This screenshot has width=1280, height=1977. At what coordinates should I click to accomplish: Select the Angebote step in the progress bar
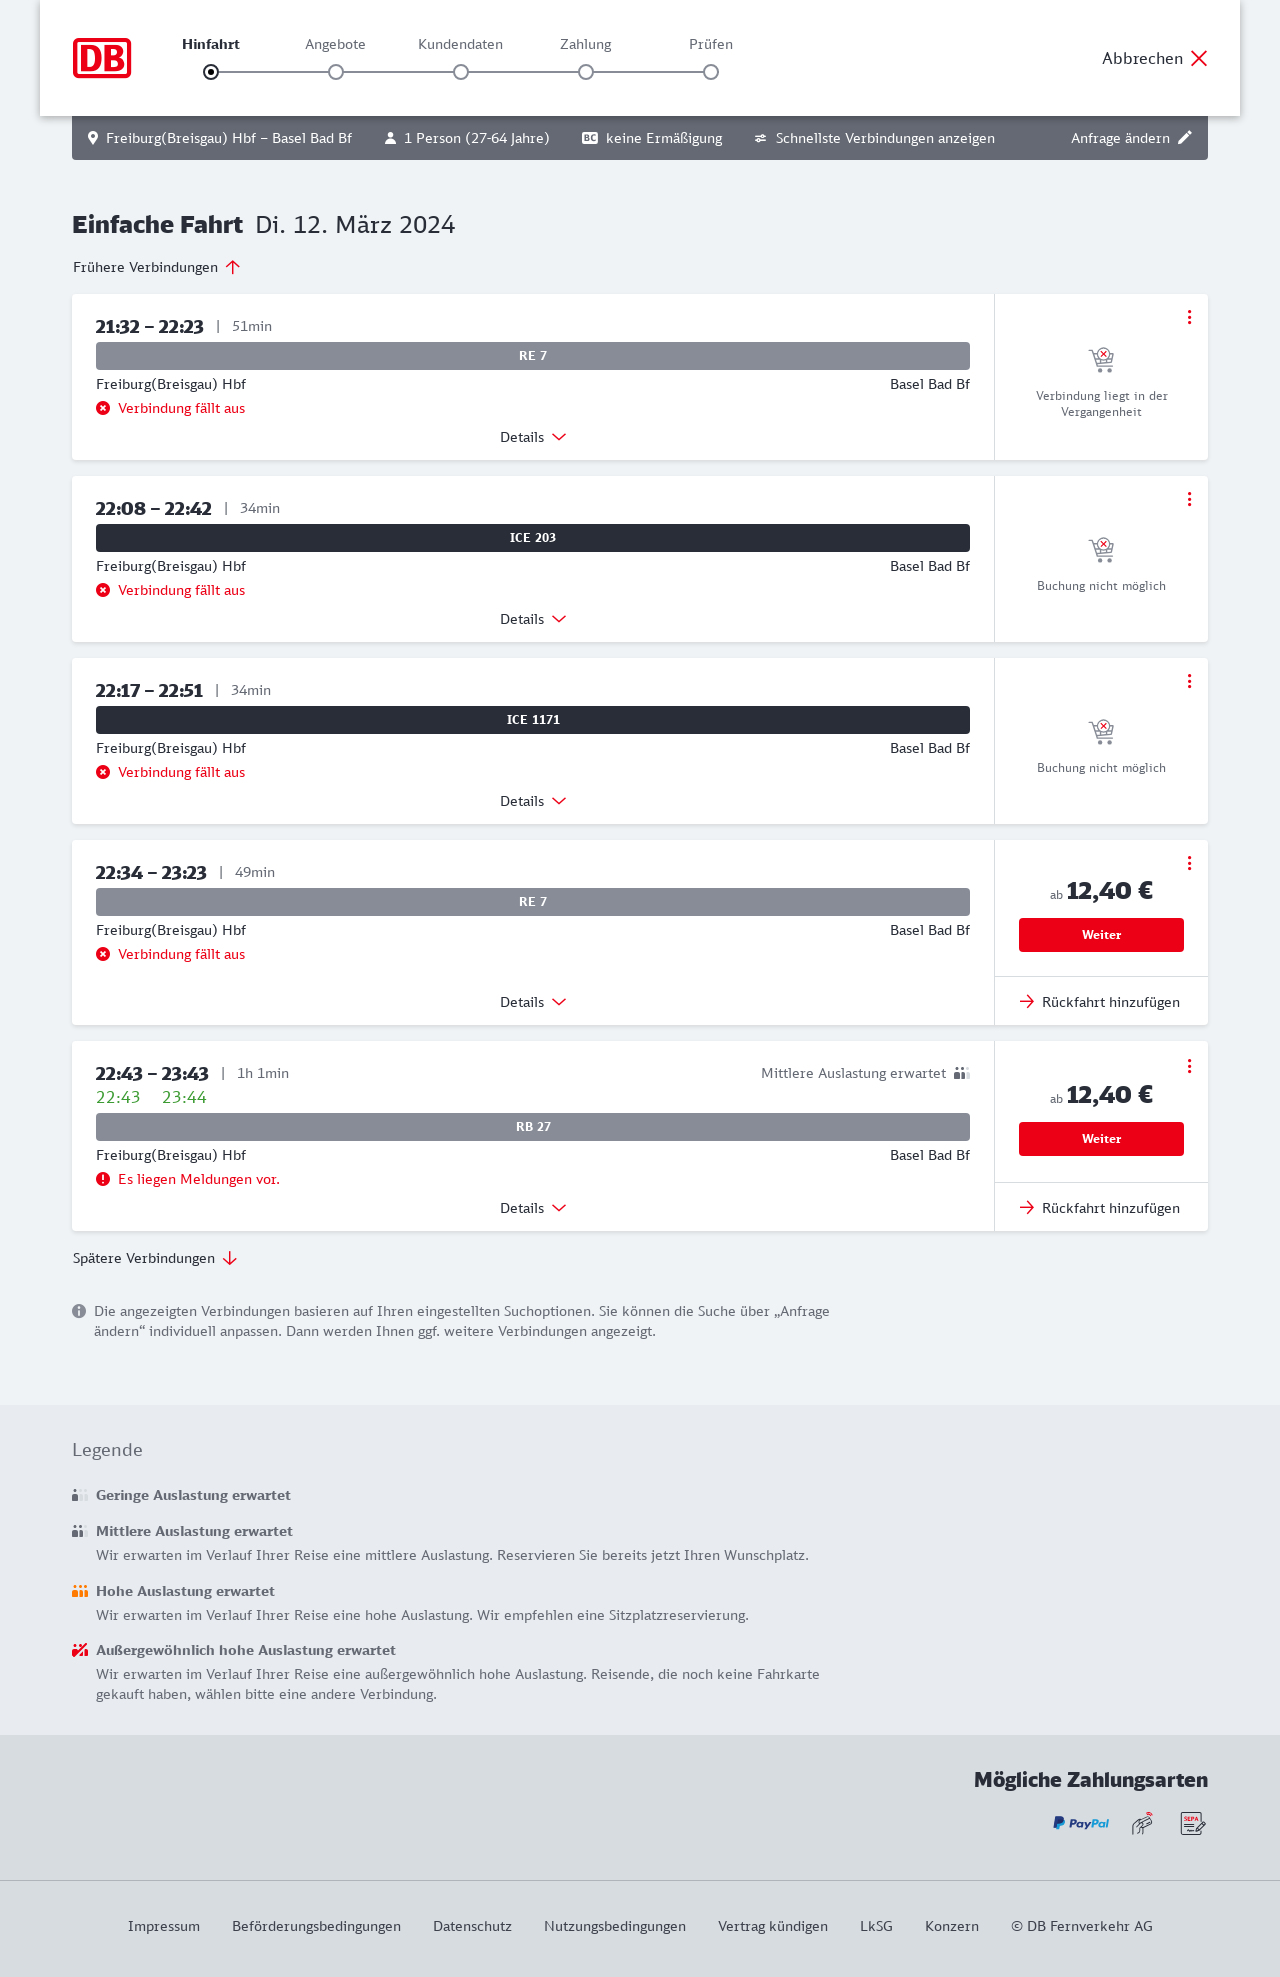pos(336,72)
